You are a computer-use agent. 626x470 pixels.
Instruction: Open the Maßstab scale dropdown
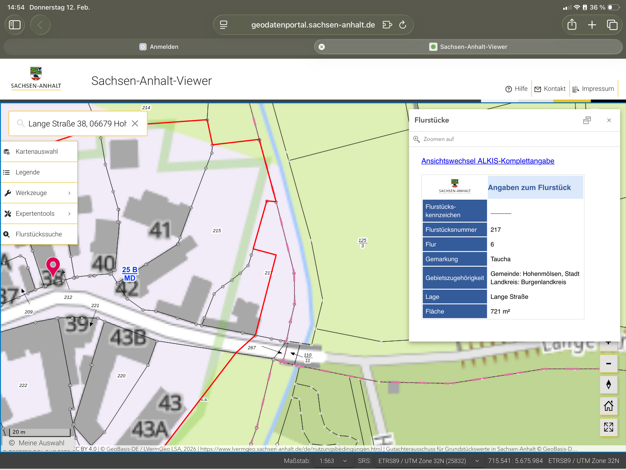(x=333, y=461)
